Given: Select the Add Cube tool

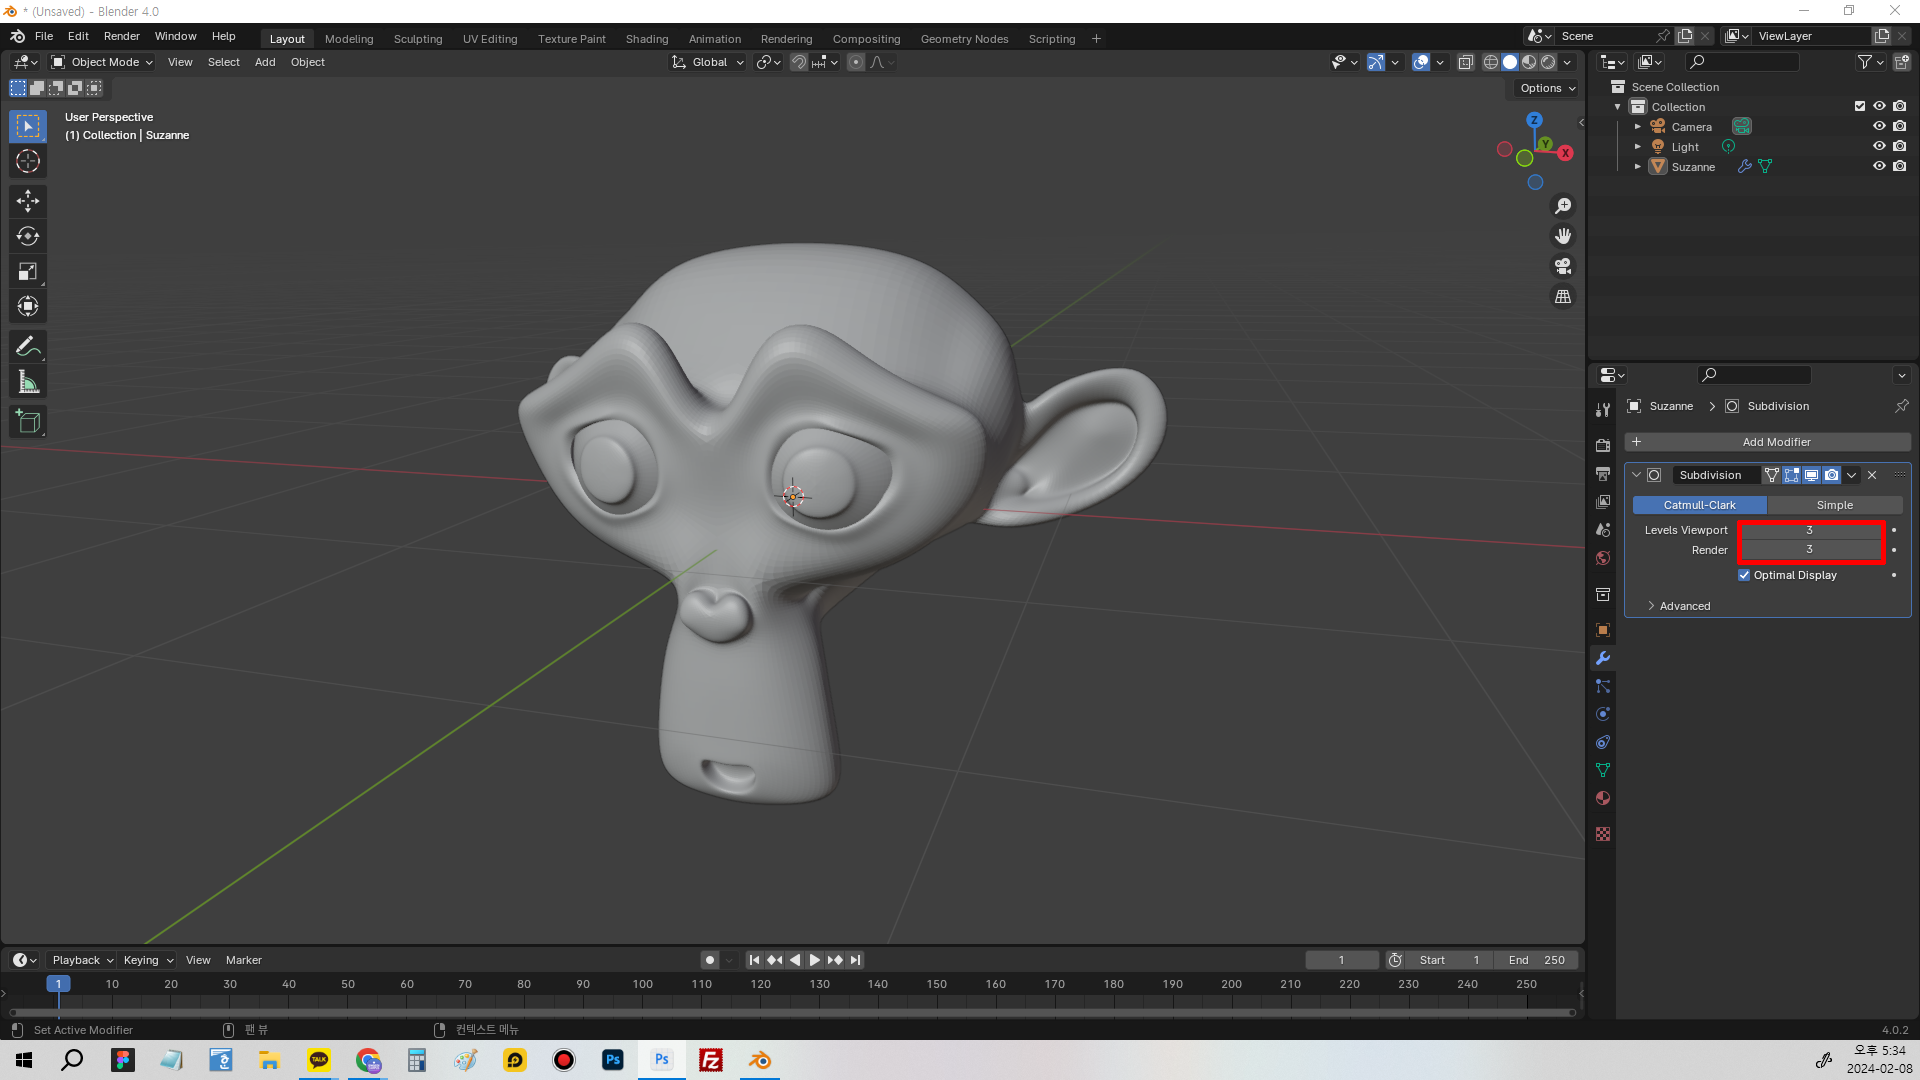Looking at the screenshot, I should click(x=28, y=422).
